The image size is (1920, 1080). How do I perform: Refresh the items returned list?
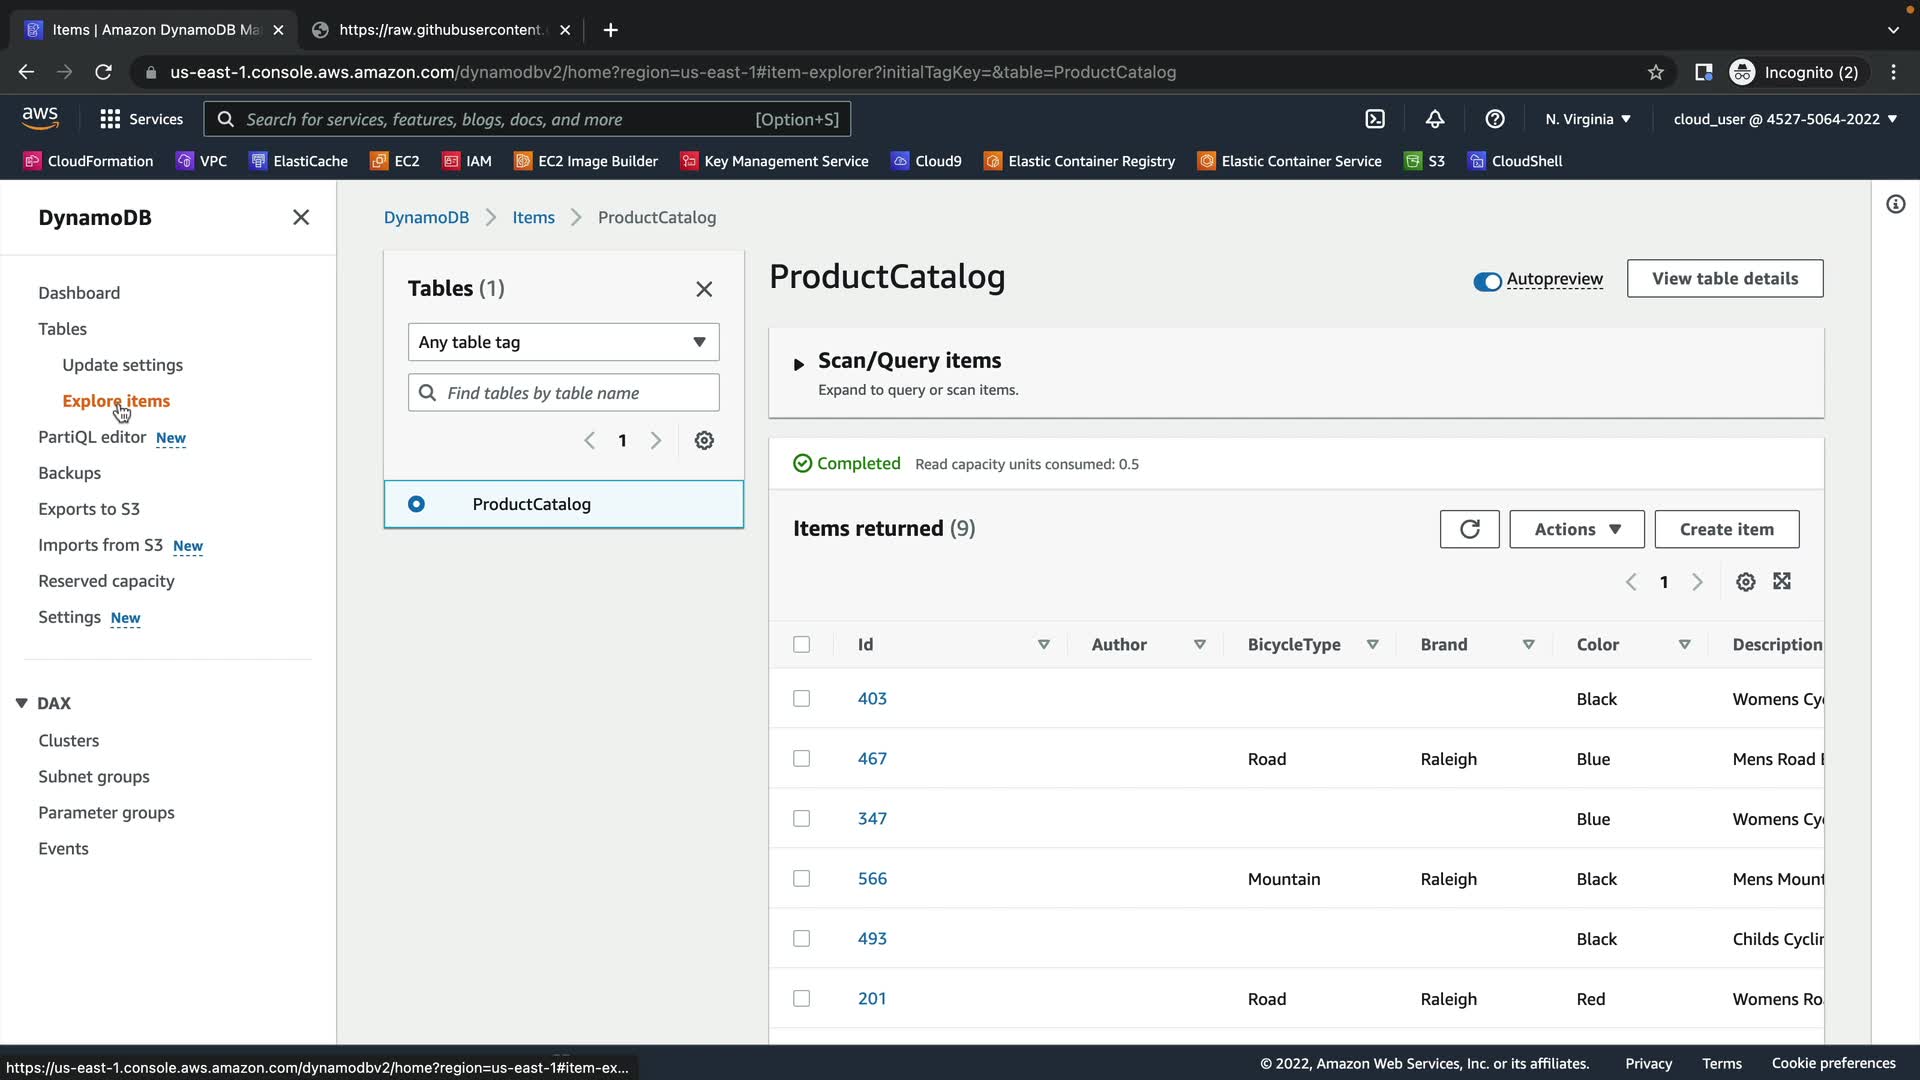coord(1469,529)
